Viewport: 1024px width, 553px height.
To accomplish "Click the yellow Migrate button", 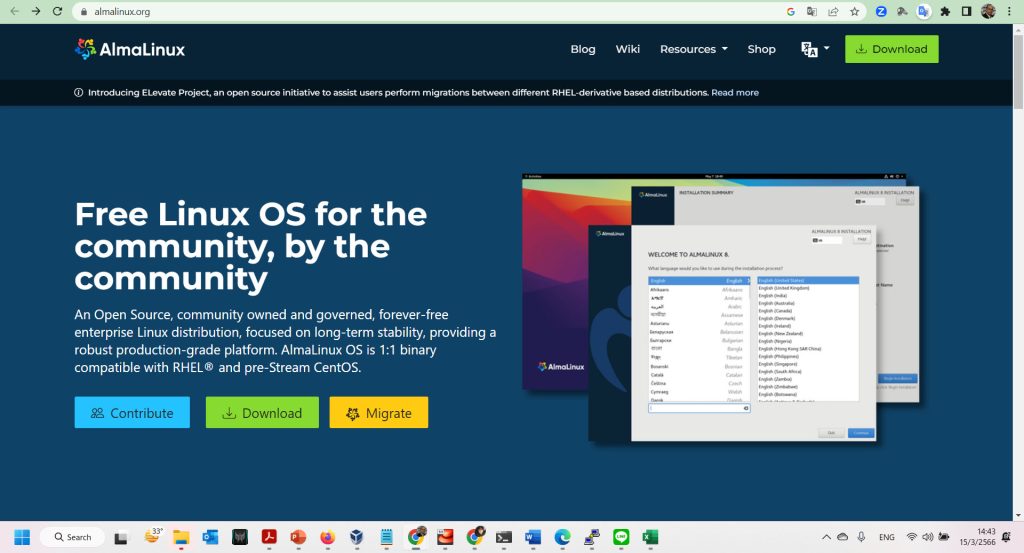I will point(378,413).
